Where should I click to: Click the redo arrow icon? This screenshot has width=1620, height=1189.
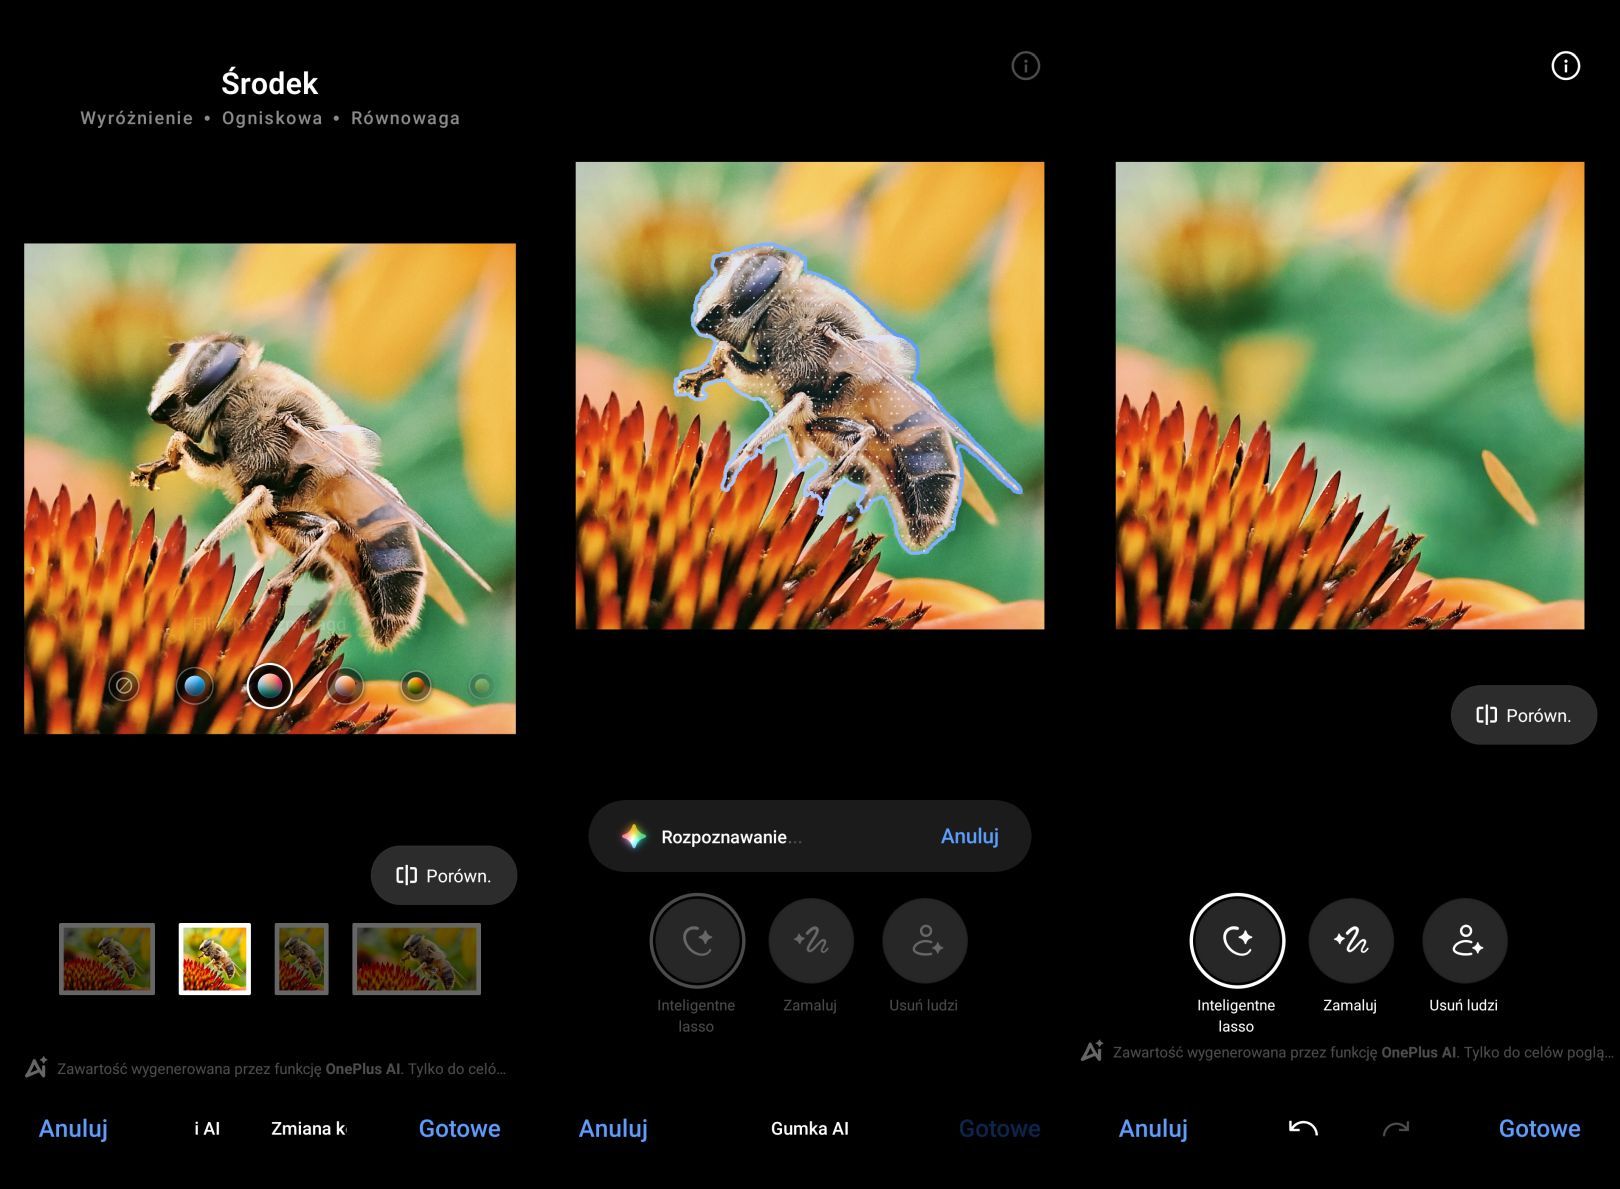point(1396,1128)
